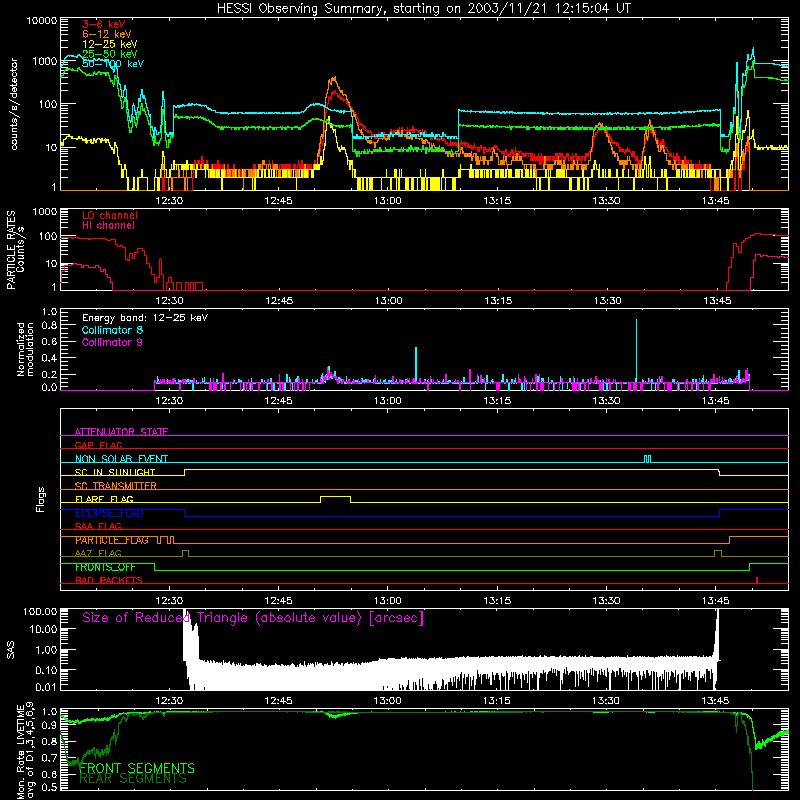Click 13:30 tick under the Flags panel
Viewport: 800px width, 800px height.
click(x=606, y=601)
